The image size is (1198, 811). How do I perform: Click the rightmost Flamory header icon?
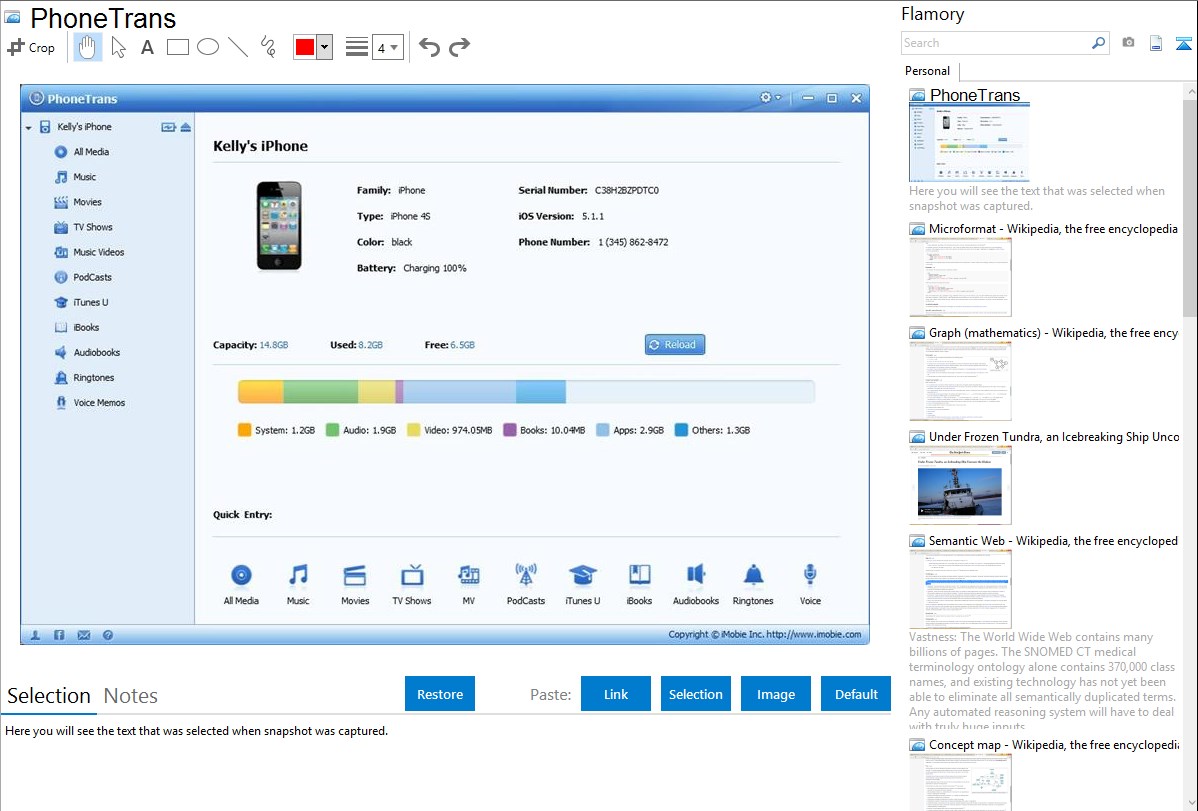[1183, 43]
